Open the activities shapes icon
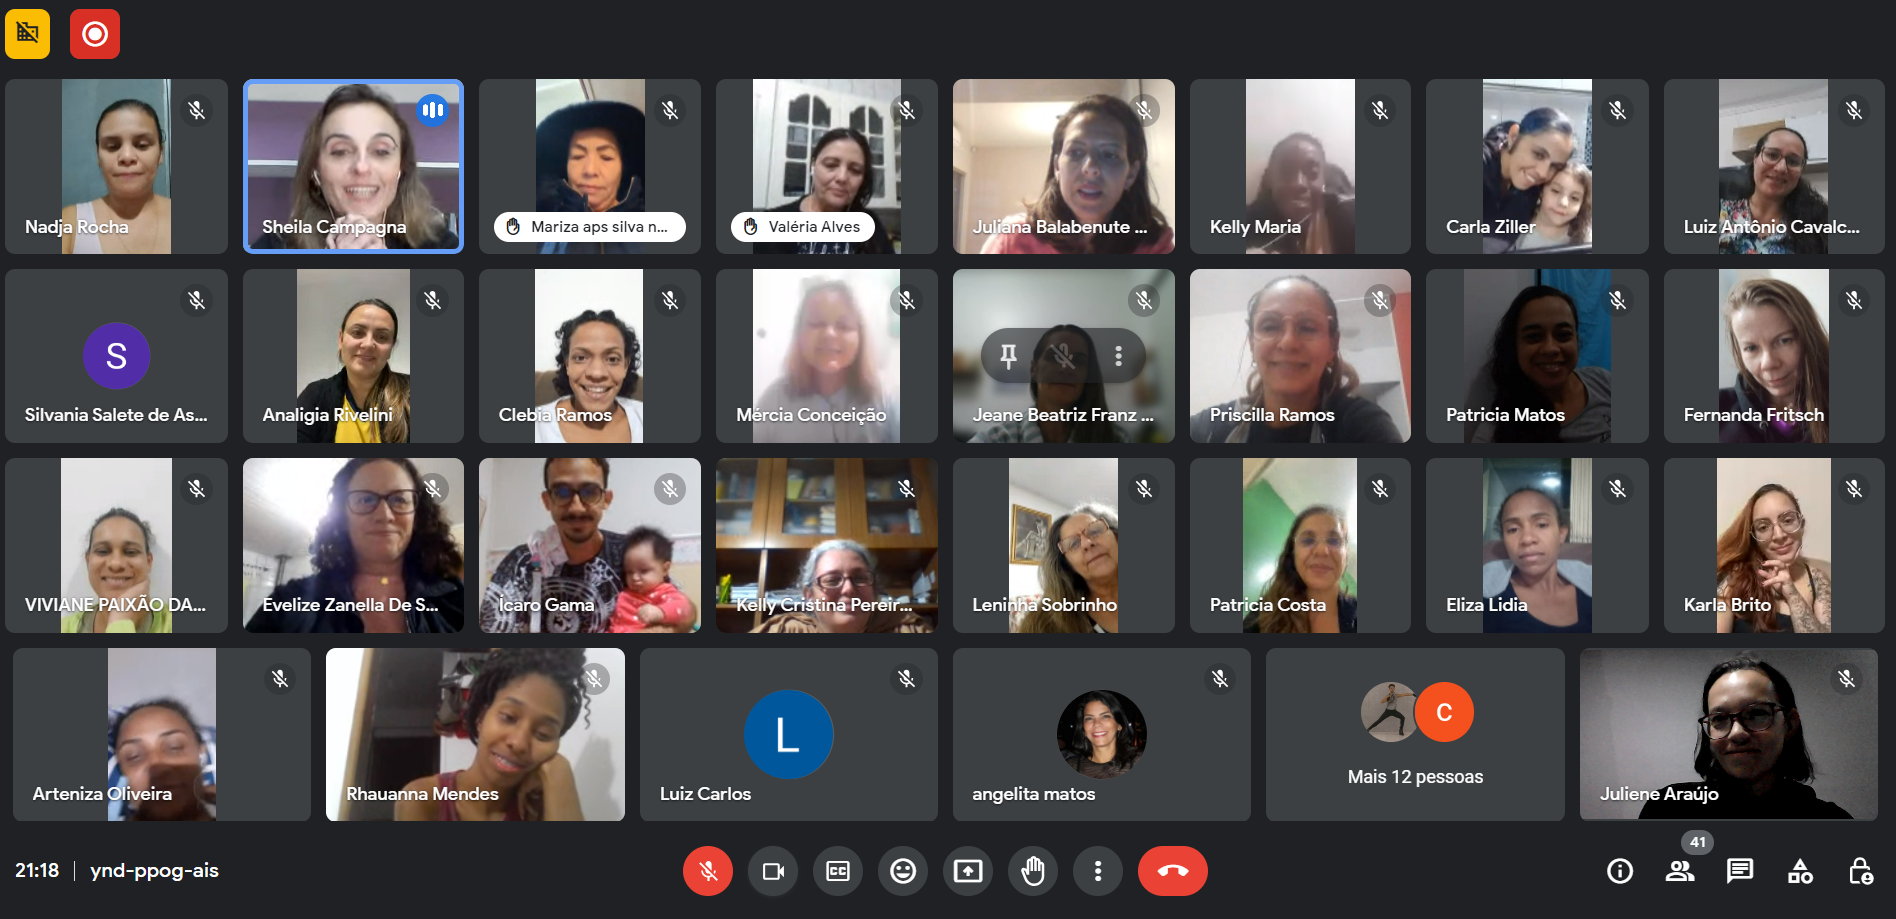 click(x=1800, y=871)
